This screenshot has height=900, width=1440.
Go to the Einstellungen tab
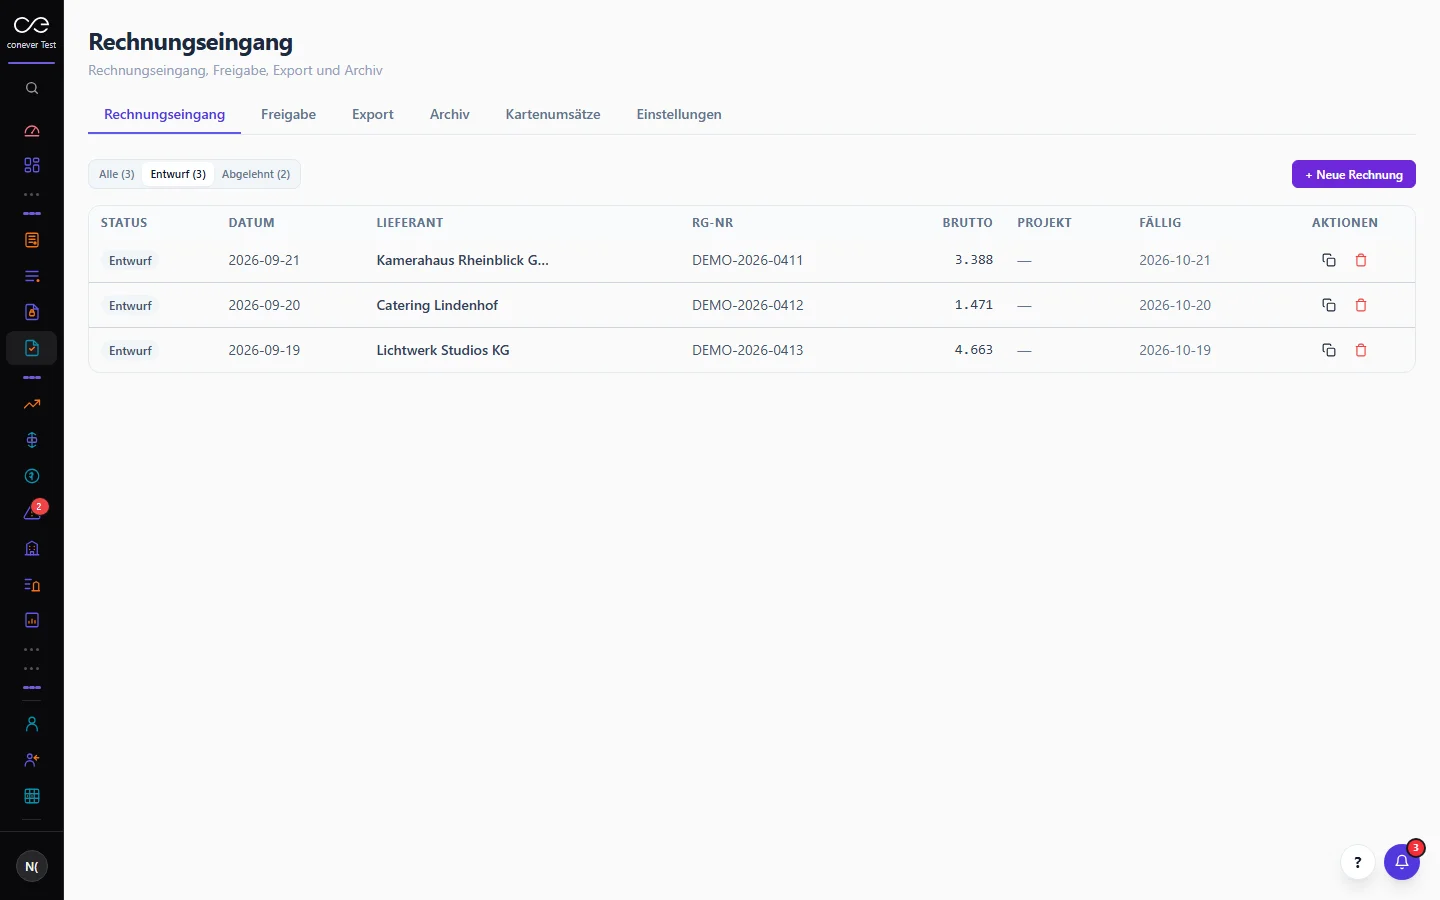(679, 115)
